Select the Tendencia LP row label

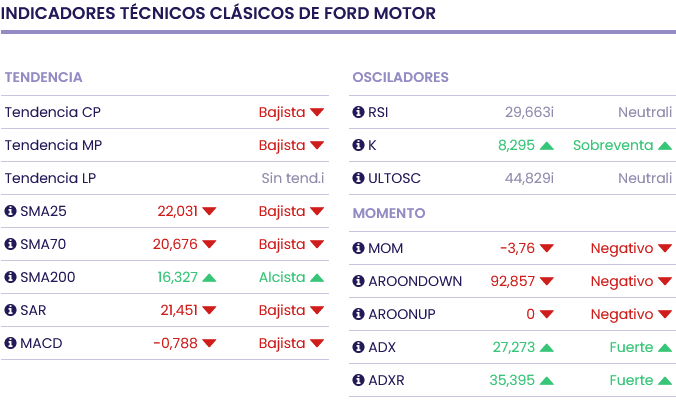50,178
